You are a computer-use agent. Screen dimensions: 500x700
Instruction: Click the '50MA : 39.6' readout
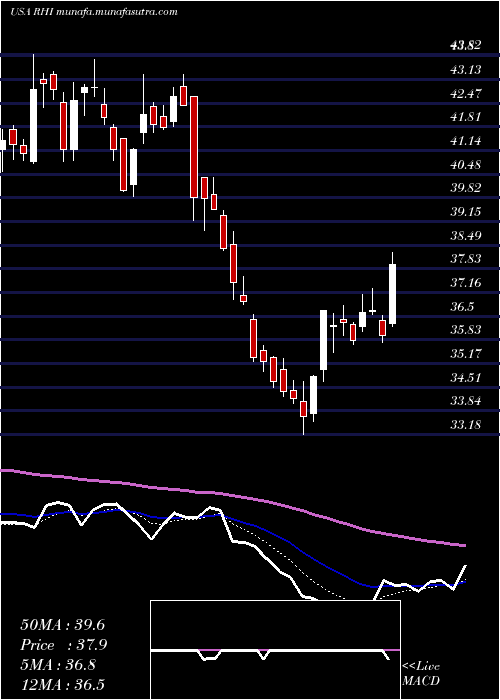[62, 625]
